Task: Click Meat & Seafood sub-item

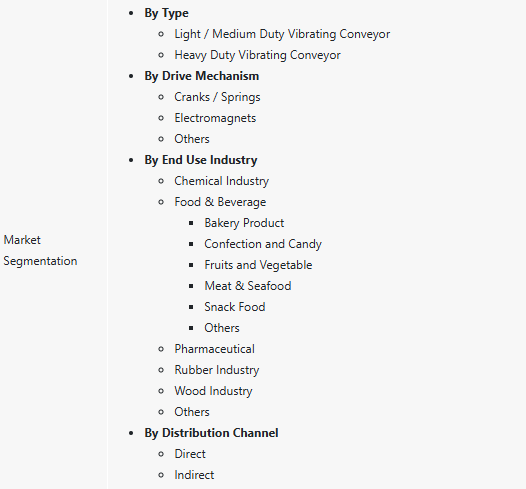Action: [248, 286]
